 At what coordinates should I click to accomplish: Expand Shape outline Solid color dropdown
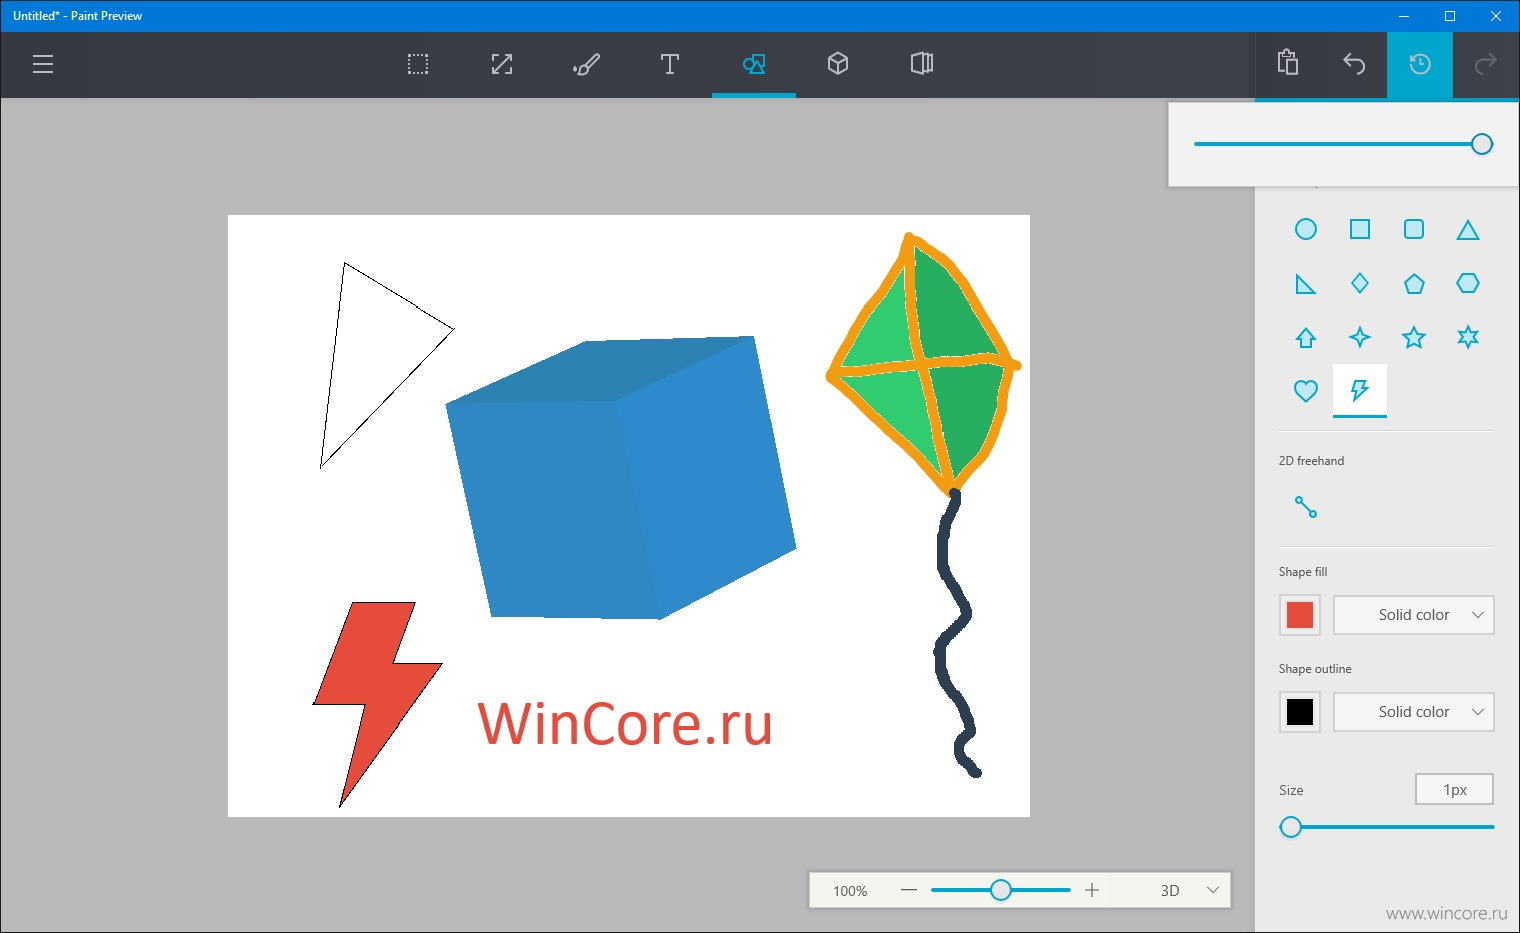1414,712
